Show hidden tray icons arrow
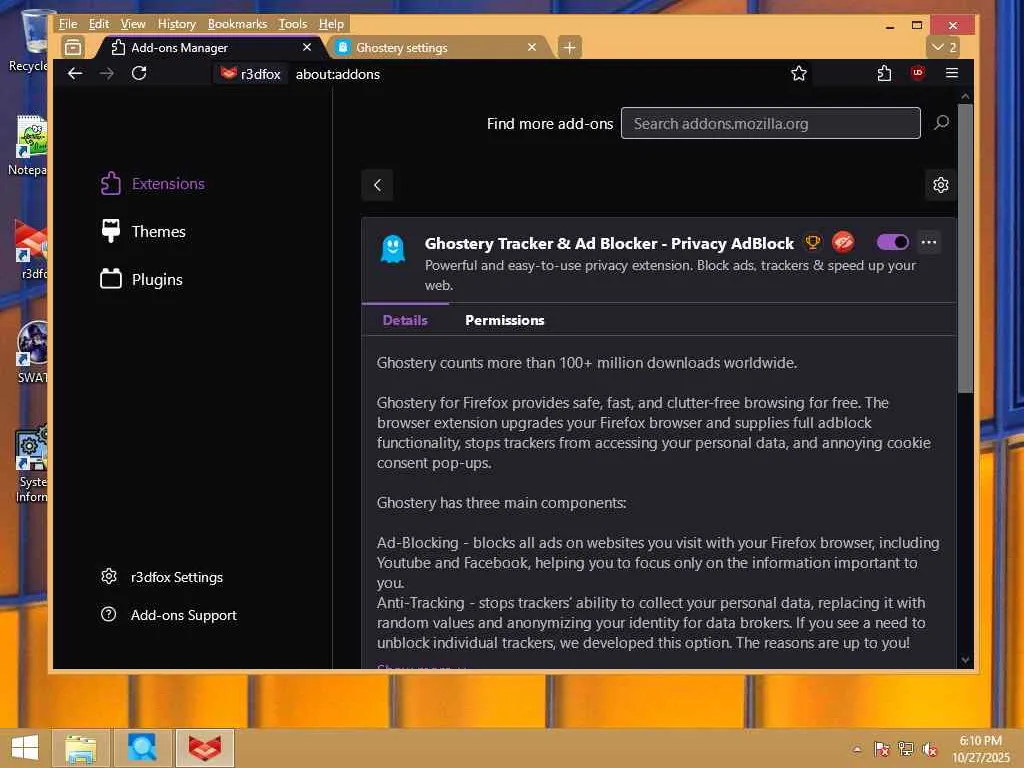 coord(857,750)
